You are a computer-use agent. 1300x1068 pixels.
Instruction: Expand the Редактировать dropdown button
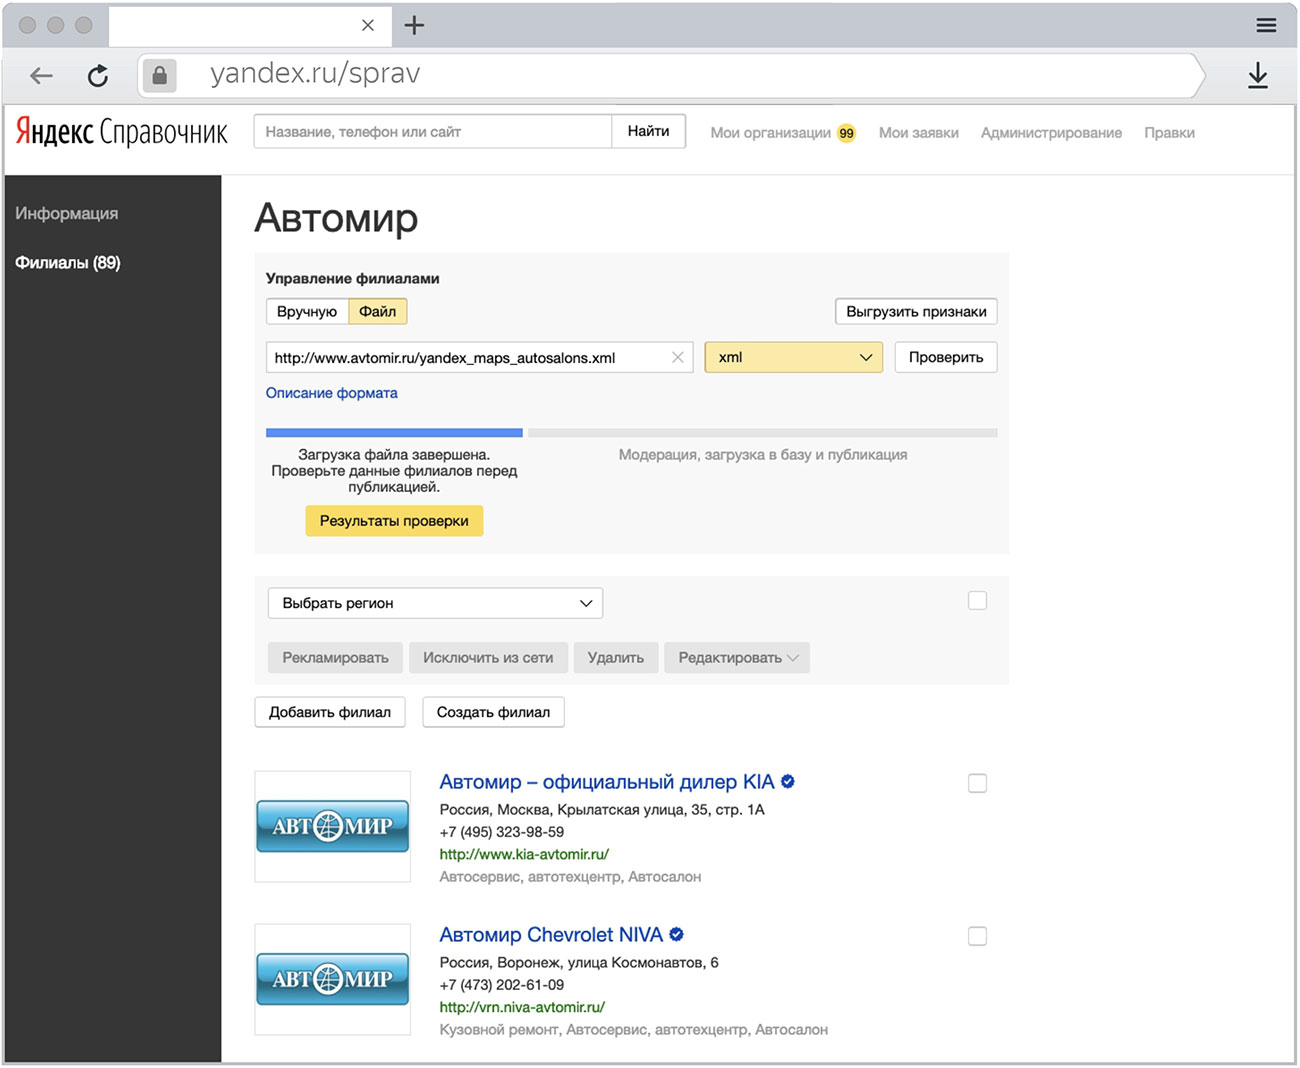(x=737, y=657)
